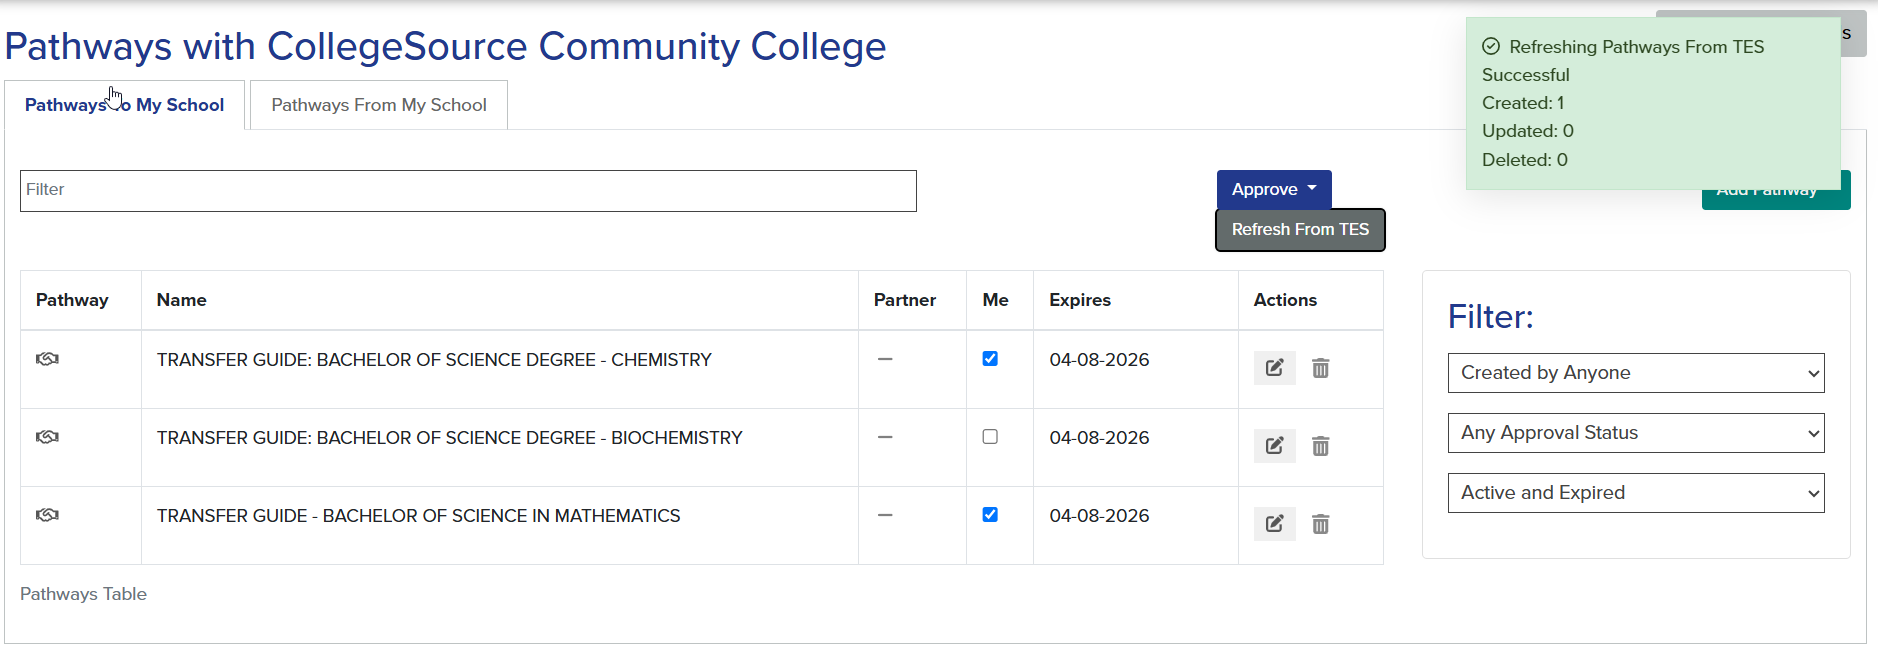The width and height of the screenshot is (1878, 649).
Task: Click in the Filter text field
Action: point(468,191)
